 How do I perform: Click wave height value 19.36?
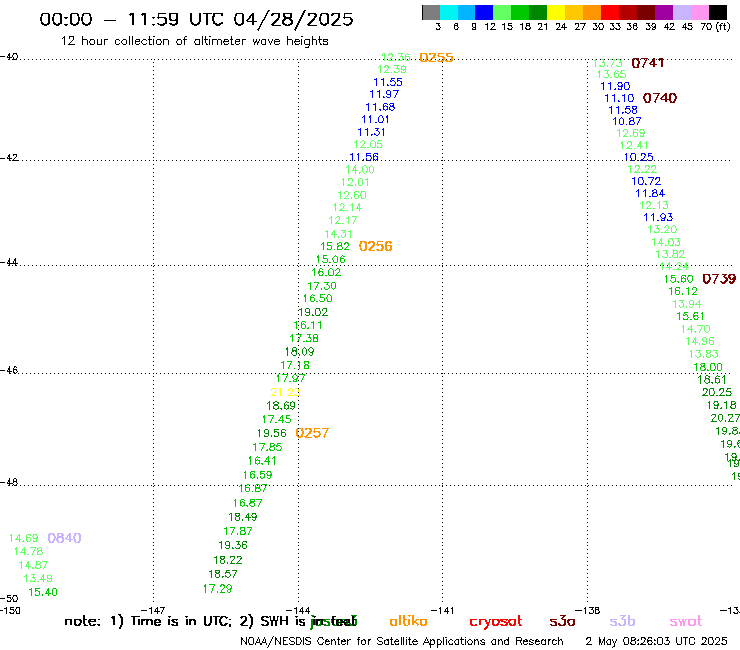coord(233,545)
